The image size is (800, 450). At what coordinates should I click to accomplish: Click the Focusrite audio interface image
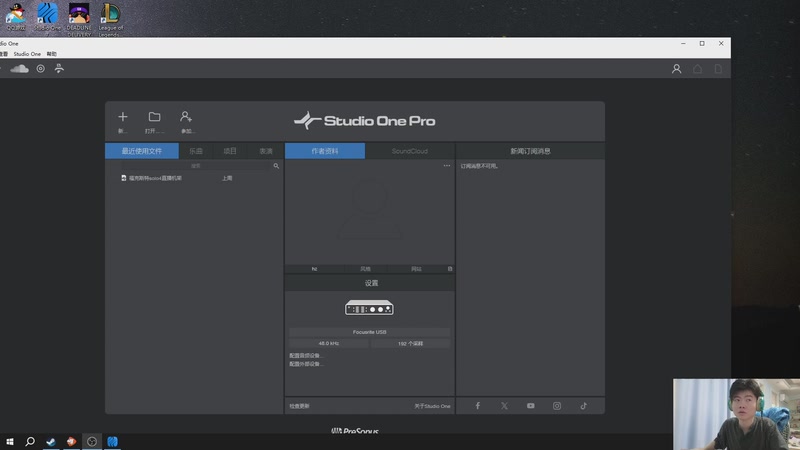click(369, 308)
